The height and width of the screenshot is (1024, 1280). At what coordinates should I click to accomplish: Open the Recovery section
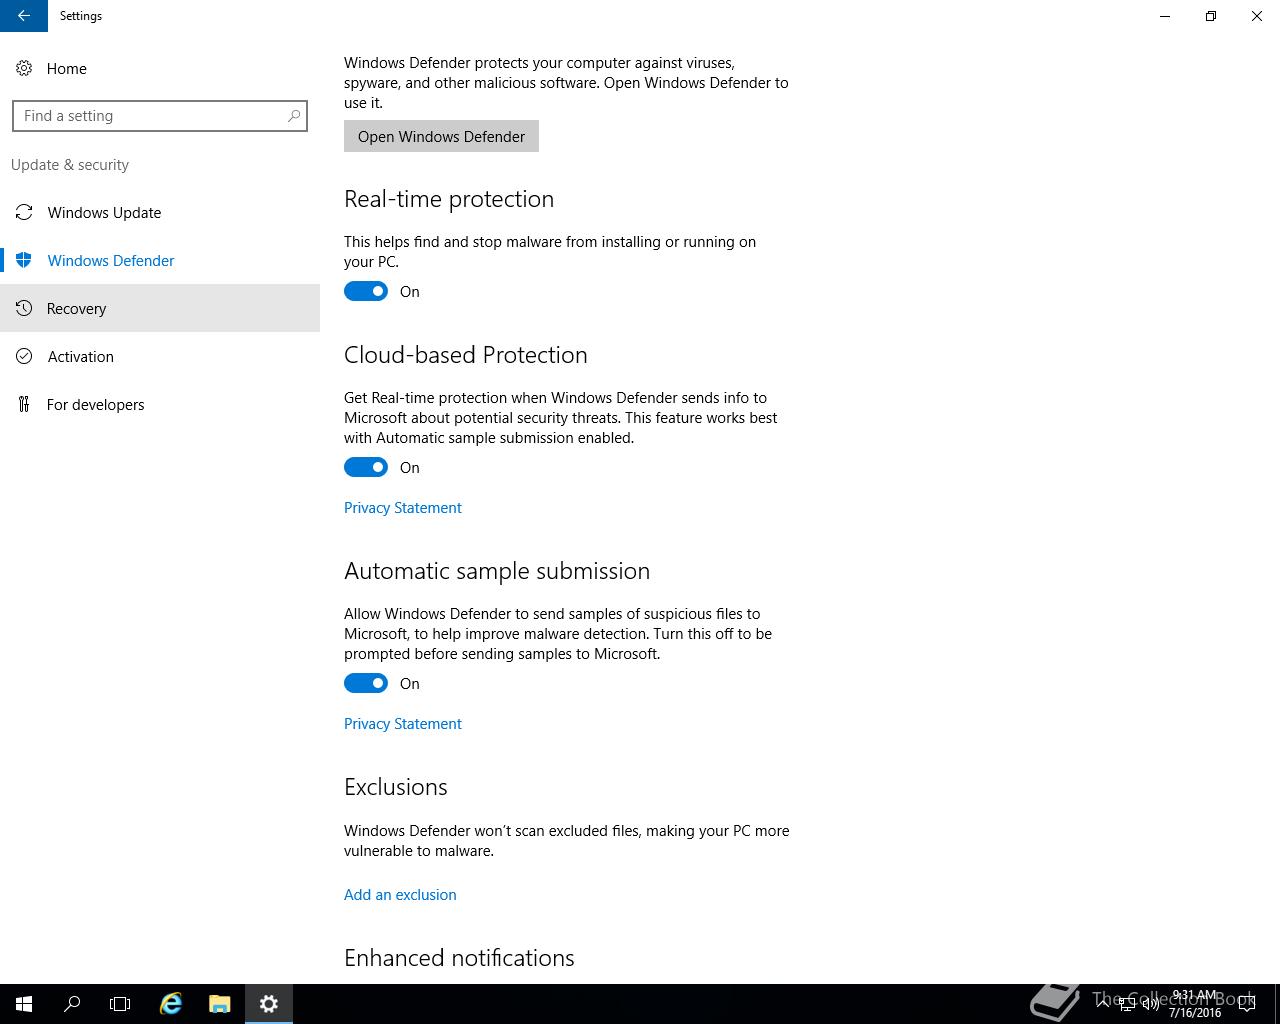click(x=160, y=308)
